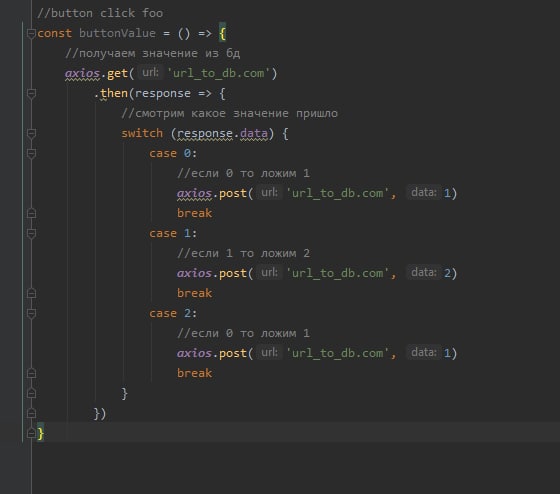Click 'axios' in the axios.get line

point(82,73)
